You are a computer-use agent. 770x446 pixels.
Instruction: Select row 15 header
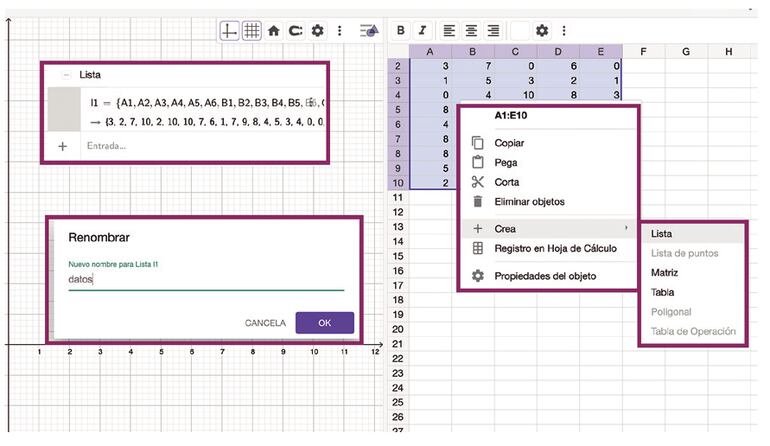[x=398, y=256]
